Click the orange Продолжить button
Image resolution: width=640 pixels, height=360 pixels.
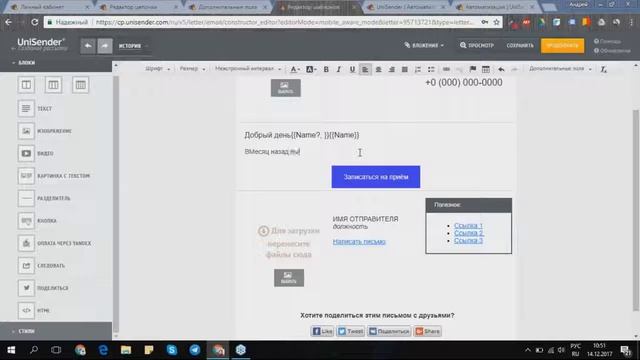562,45
